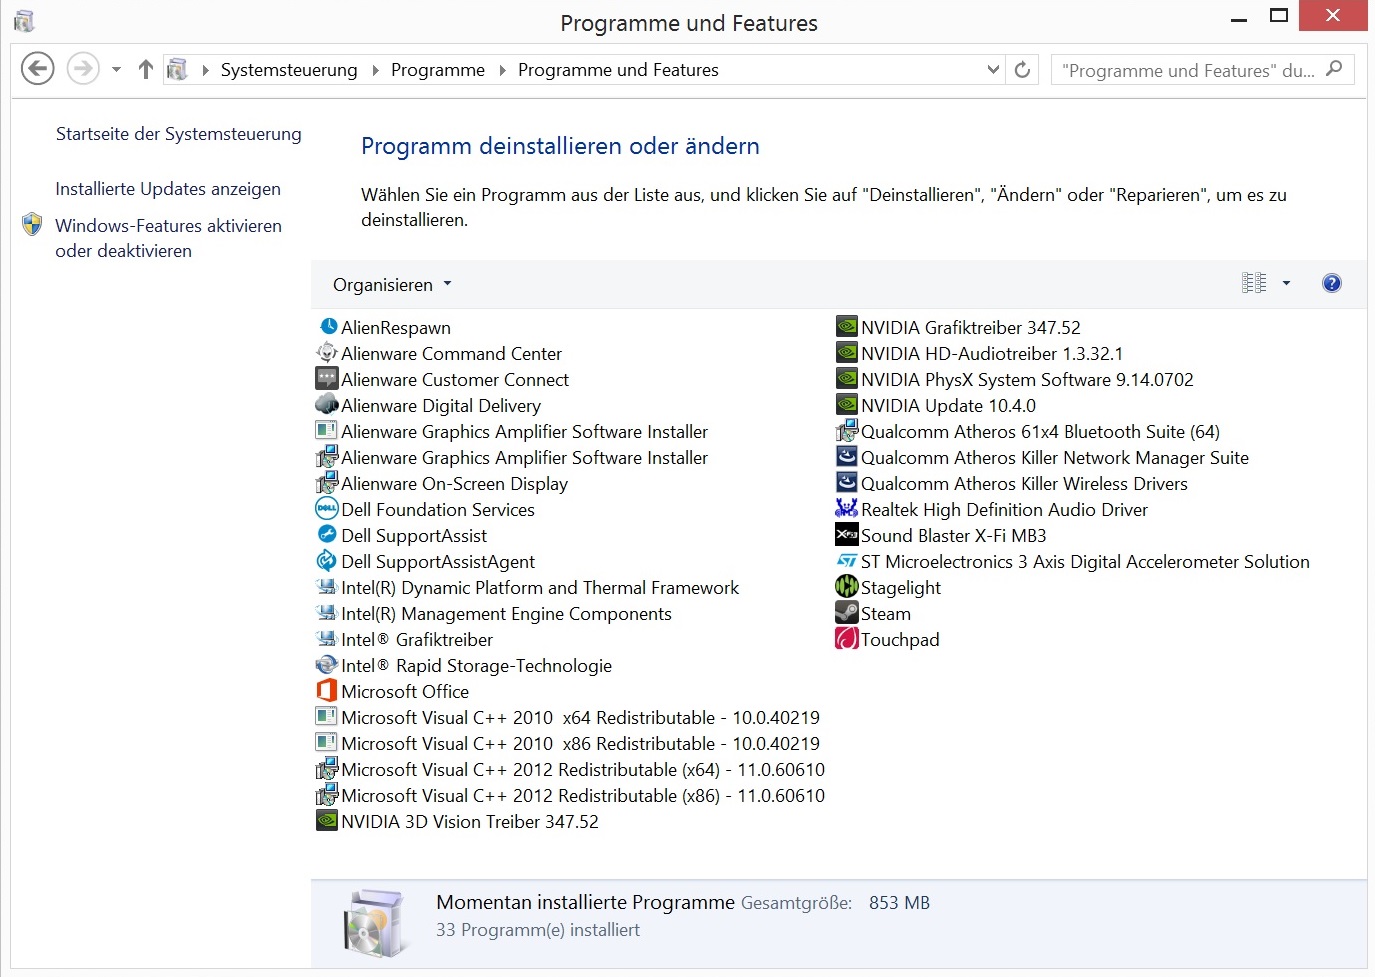Open Startseite der Systemsteuerung link
Viewport: 1375px width, 977px height.
[178, 134]
